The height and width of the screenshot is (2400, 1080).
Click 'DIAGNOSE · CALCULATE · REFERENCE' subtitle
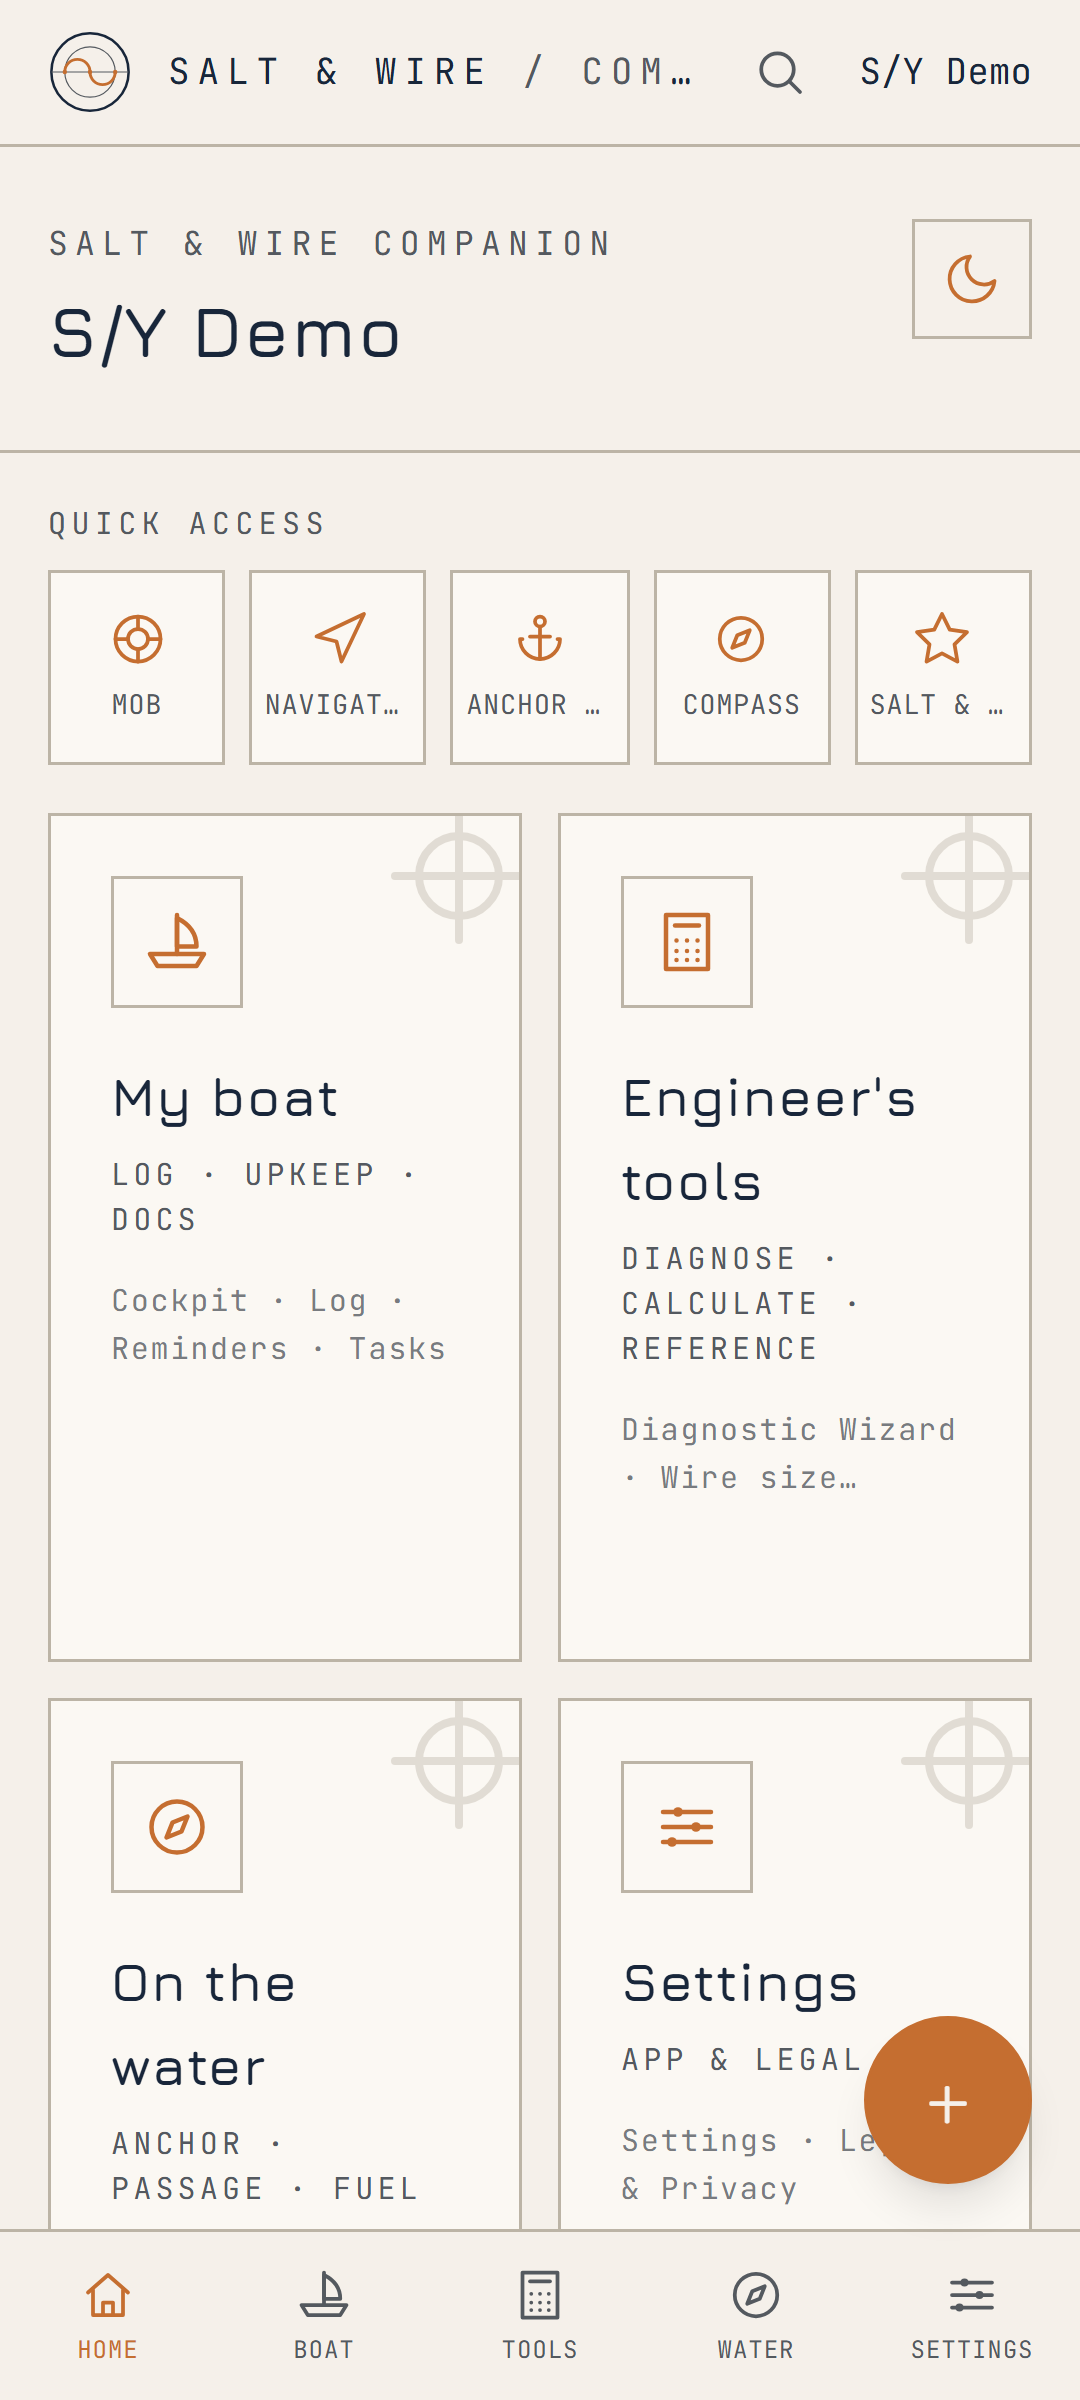(x=741, y=1304)
